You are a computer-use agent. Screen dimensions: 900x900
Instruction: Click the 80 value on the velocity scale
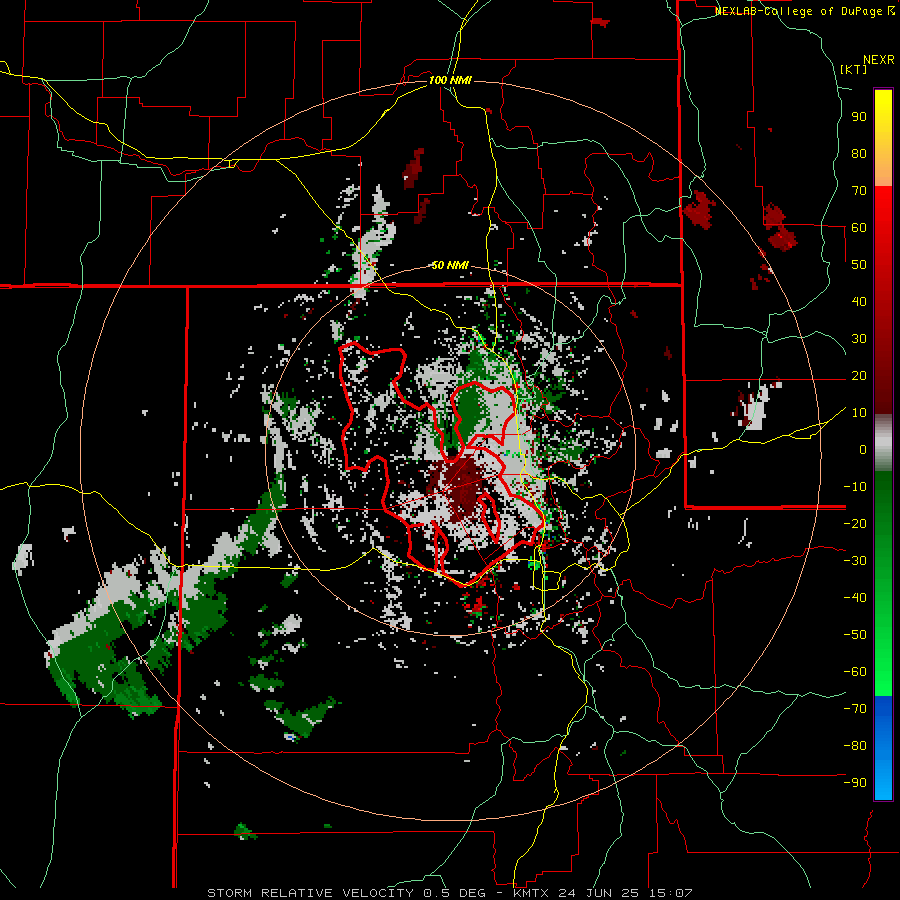(859, 154)
